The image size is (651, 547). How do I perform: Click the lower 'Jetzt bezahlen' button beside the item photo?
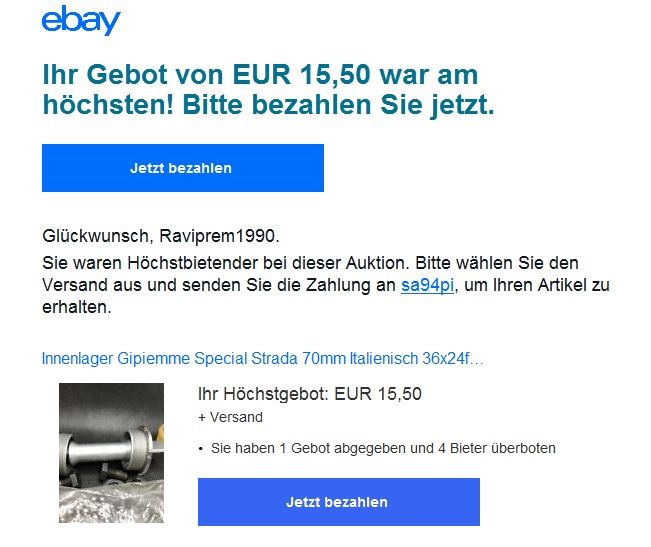tap(339, 502)
